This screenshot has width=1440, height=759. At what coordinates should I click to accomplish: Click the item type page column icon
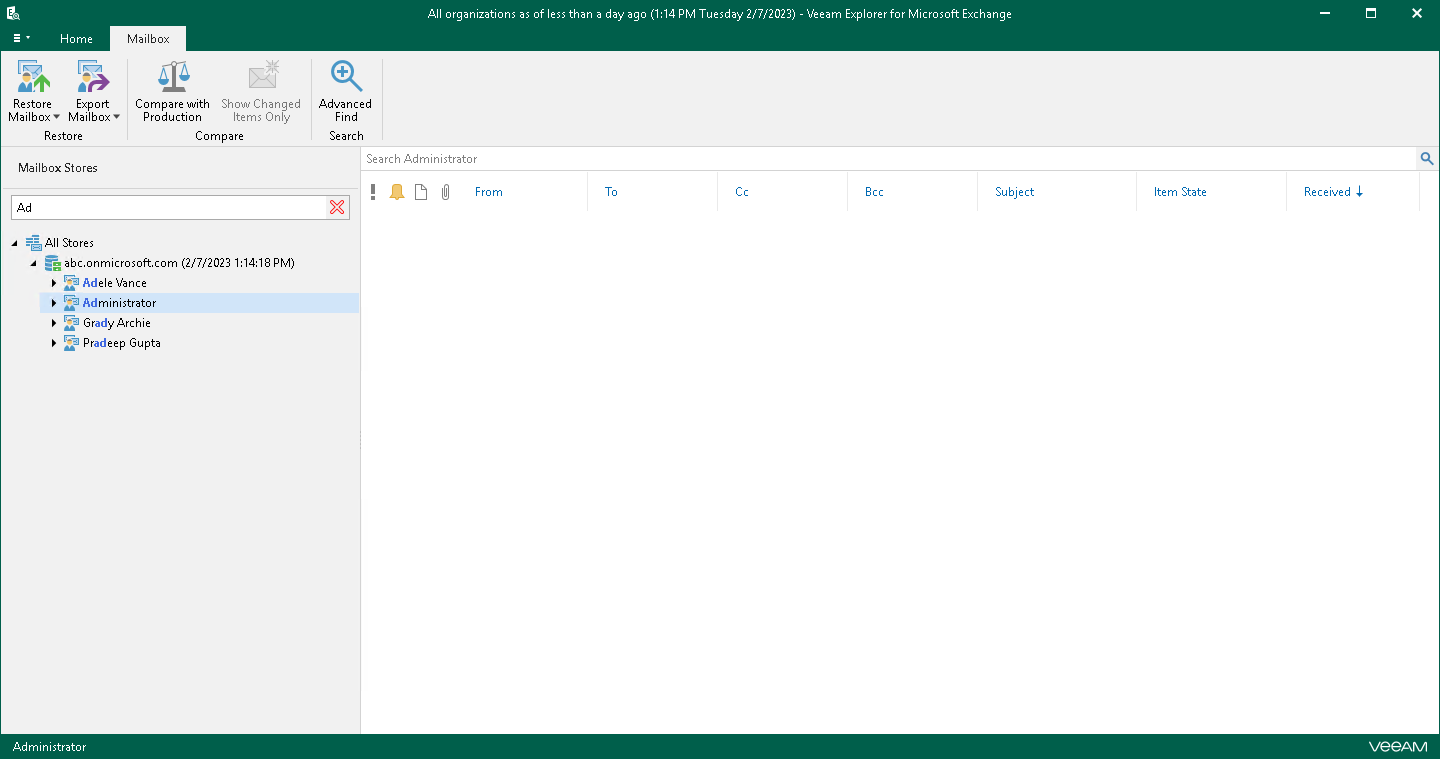tap(421, 192)
